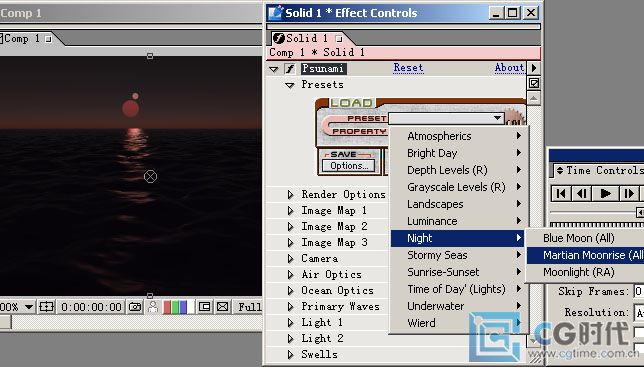Go to first frame in Time Controls
The image size is (644, 367).
[x=561, y=193]
